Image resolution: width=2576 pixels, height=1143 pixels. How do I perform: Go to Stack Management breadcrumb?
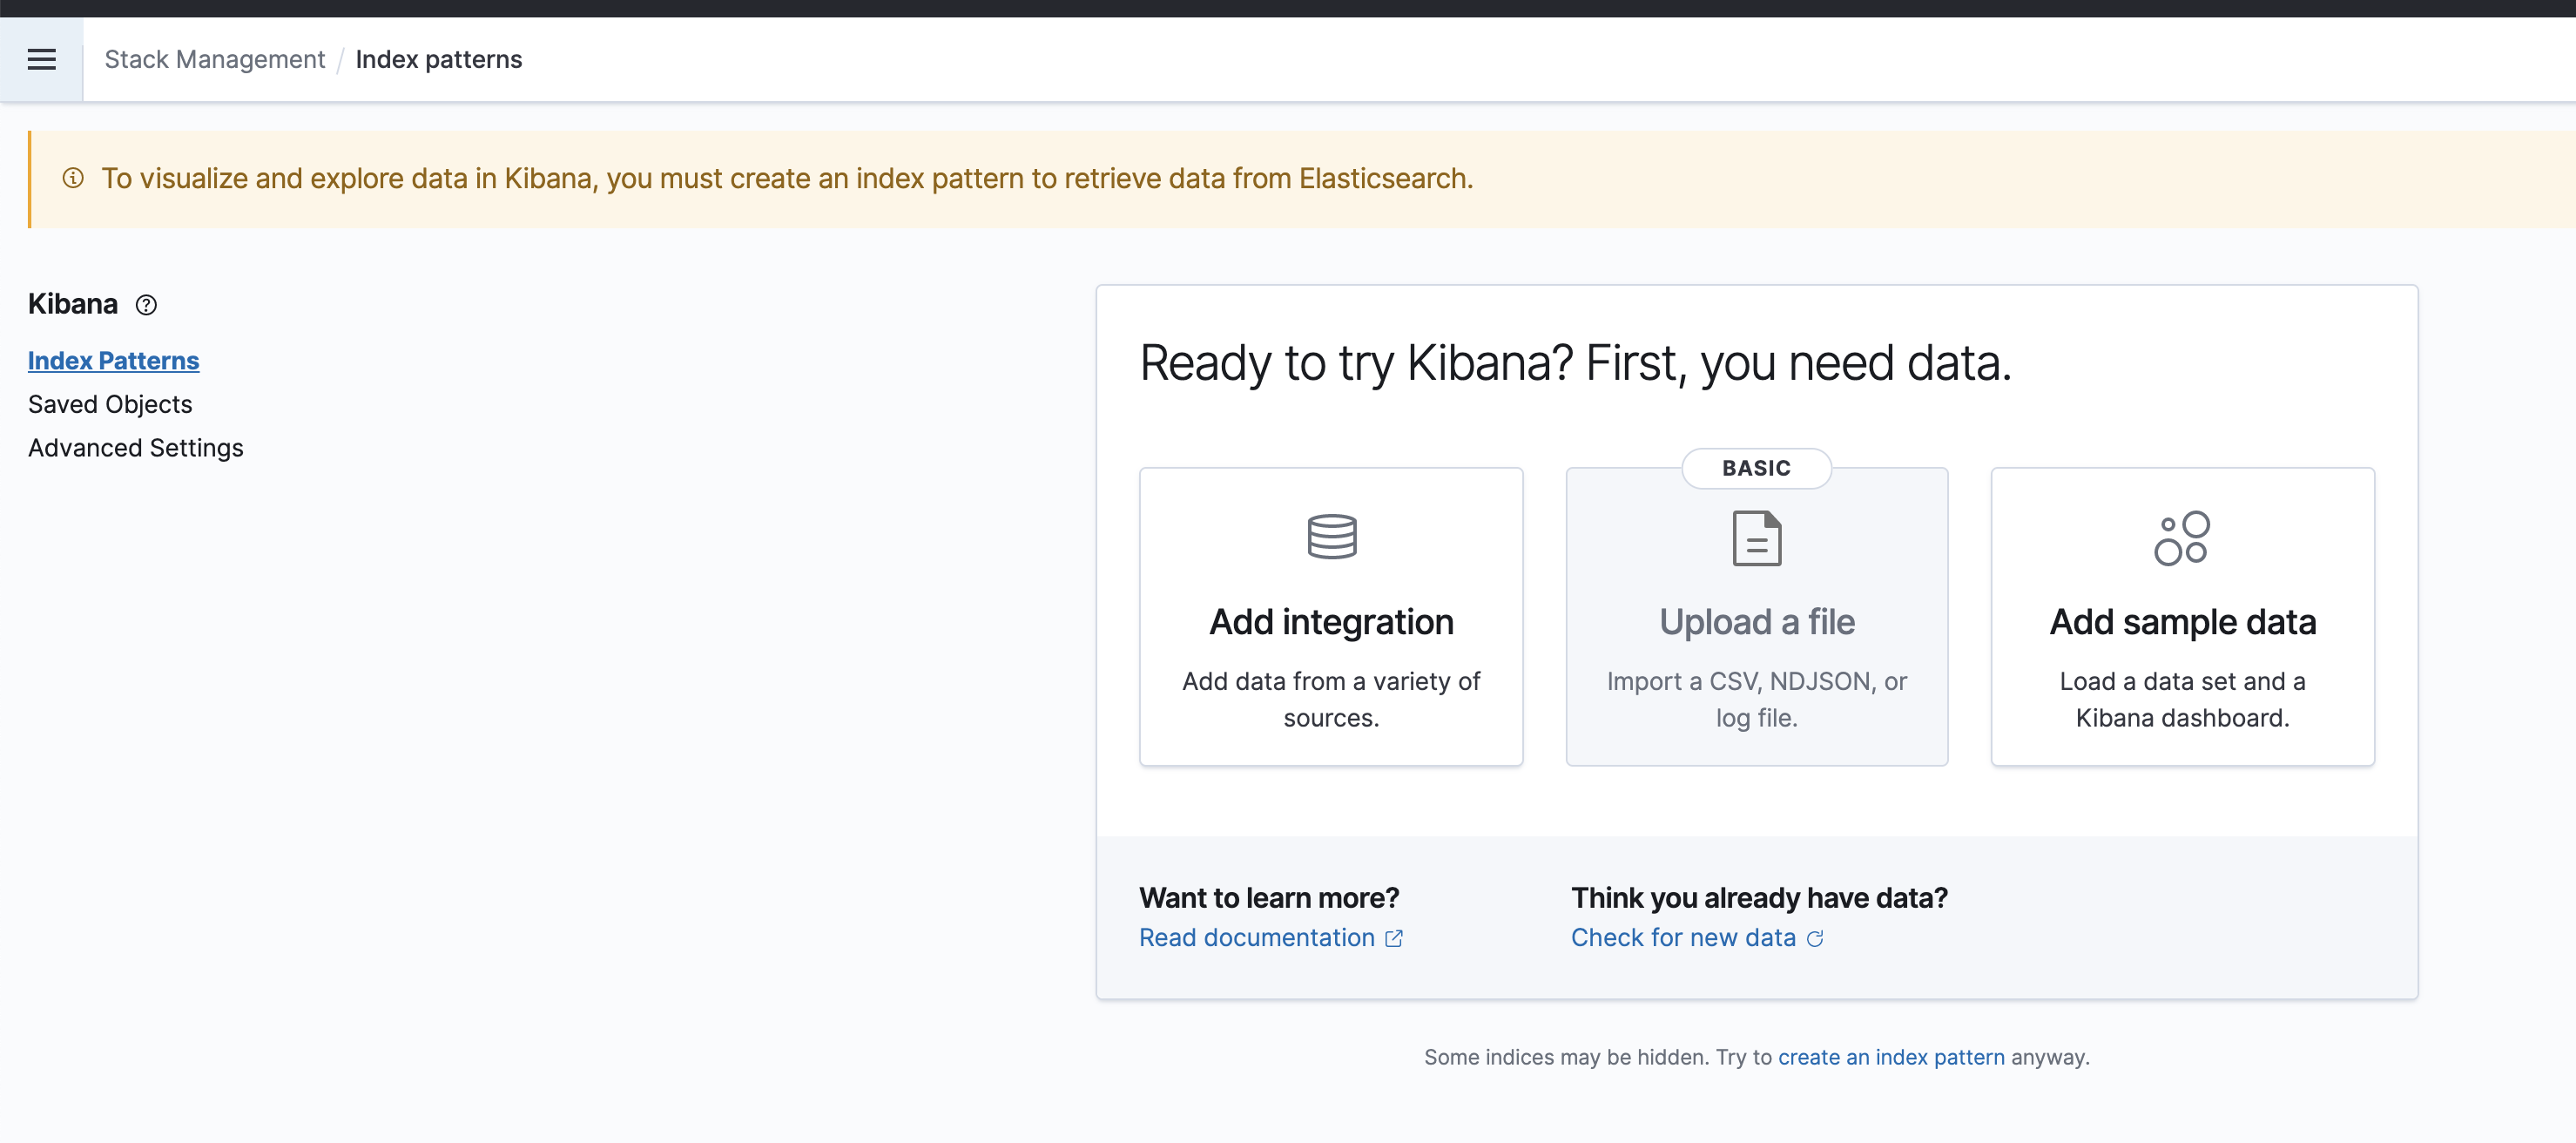tap(215, 60)
